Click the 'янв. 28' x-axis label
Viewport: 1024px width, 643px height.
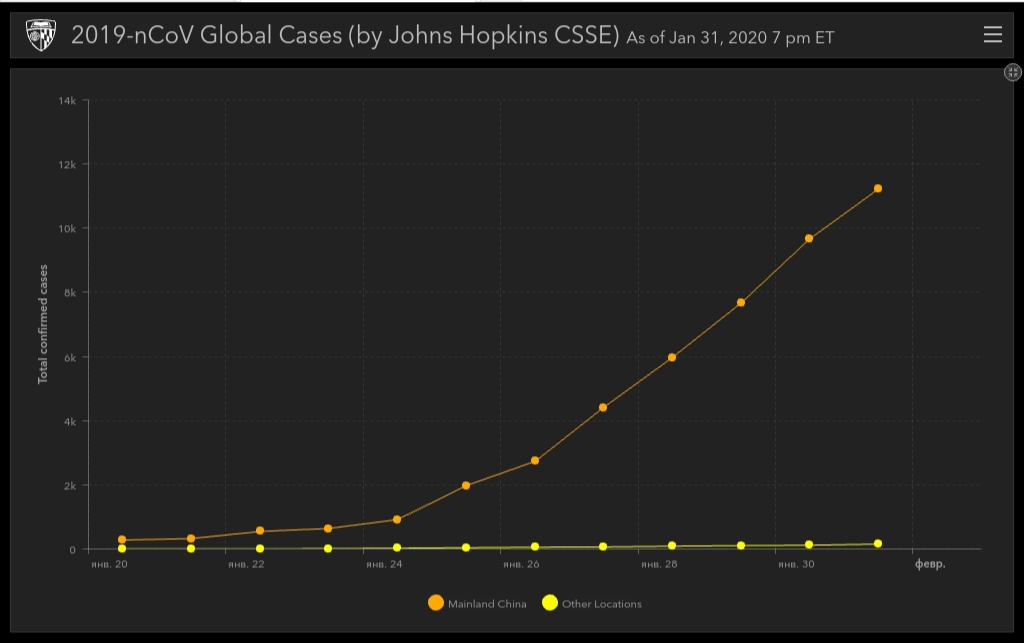click(x=659, y=564)
